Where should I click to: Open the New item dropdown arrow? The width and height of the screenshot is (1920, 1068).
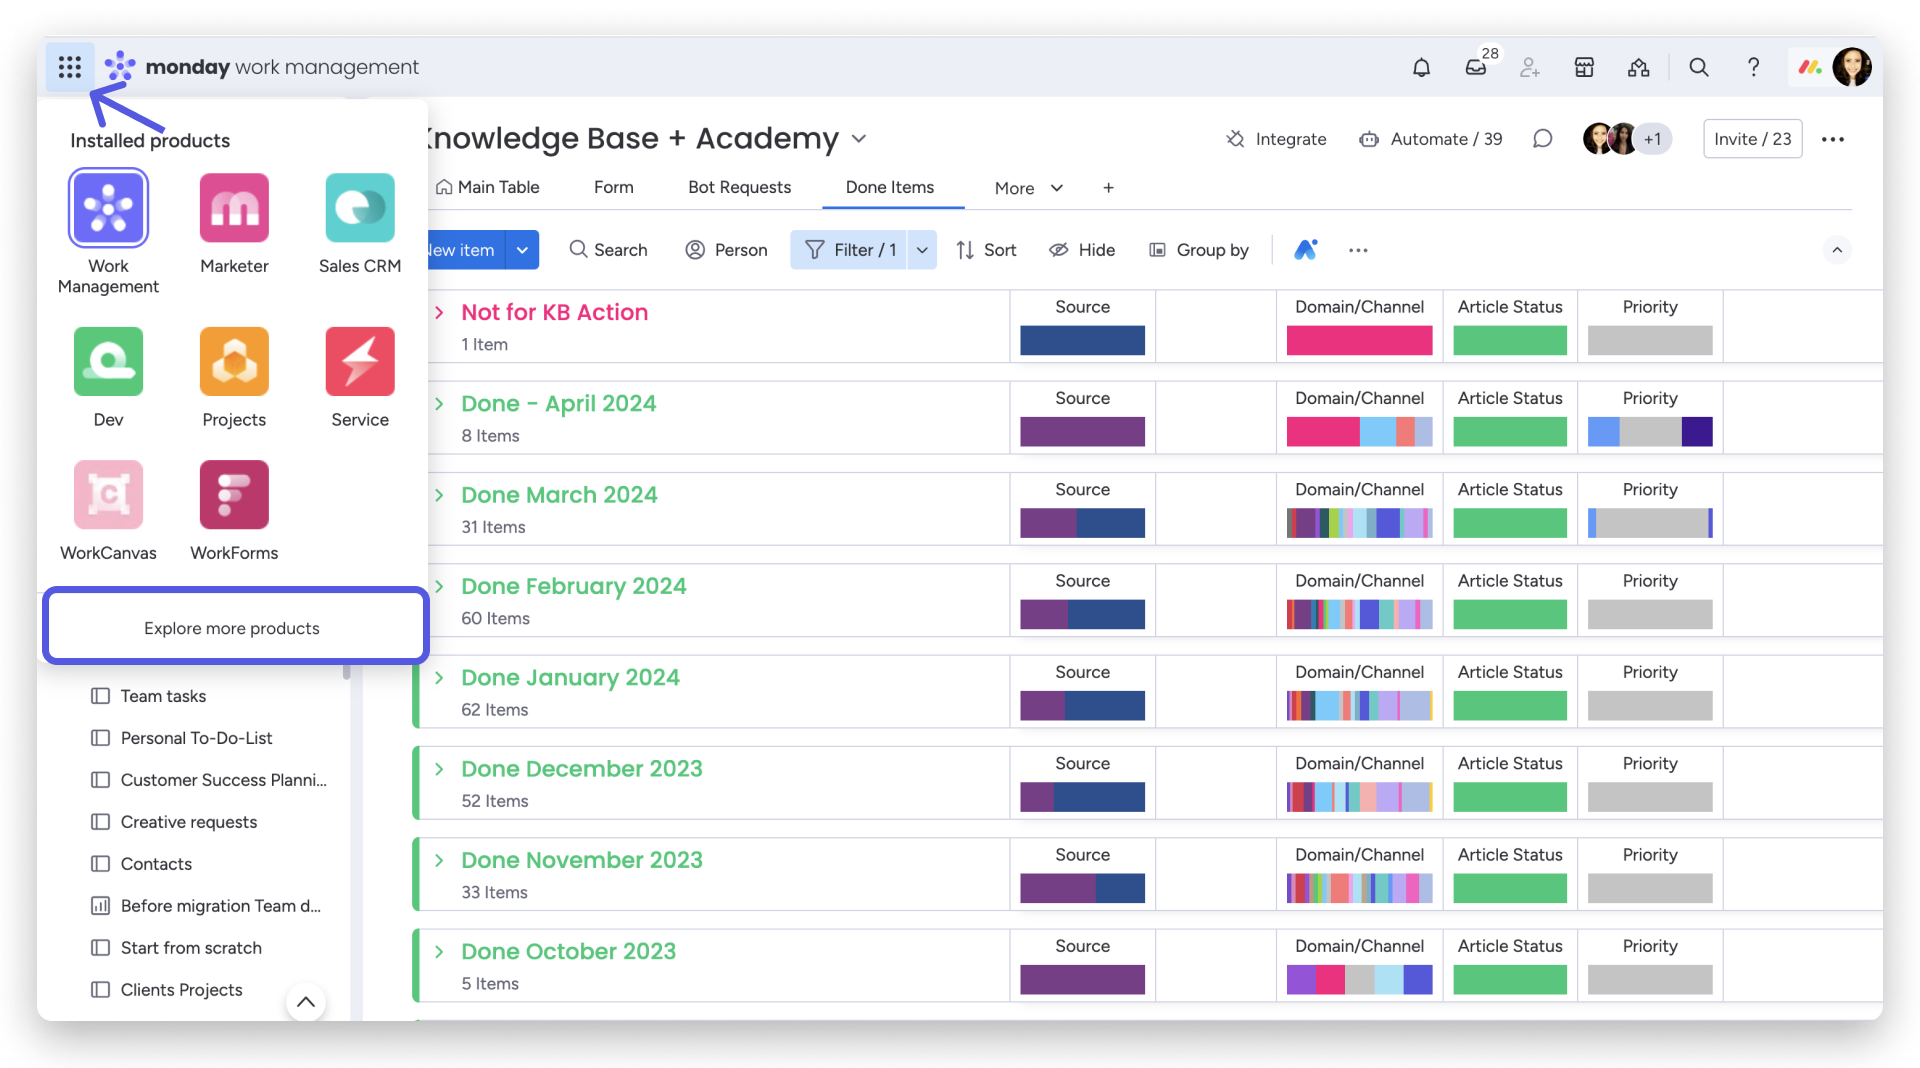pos(522,250)
